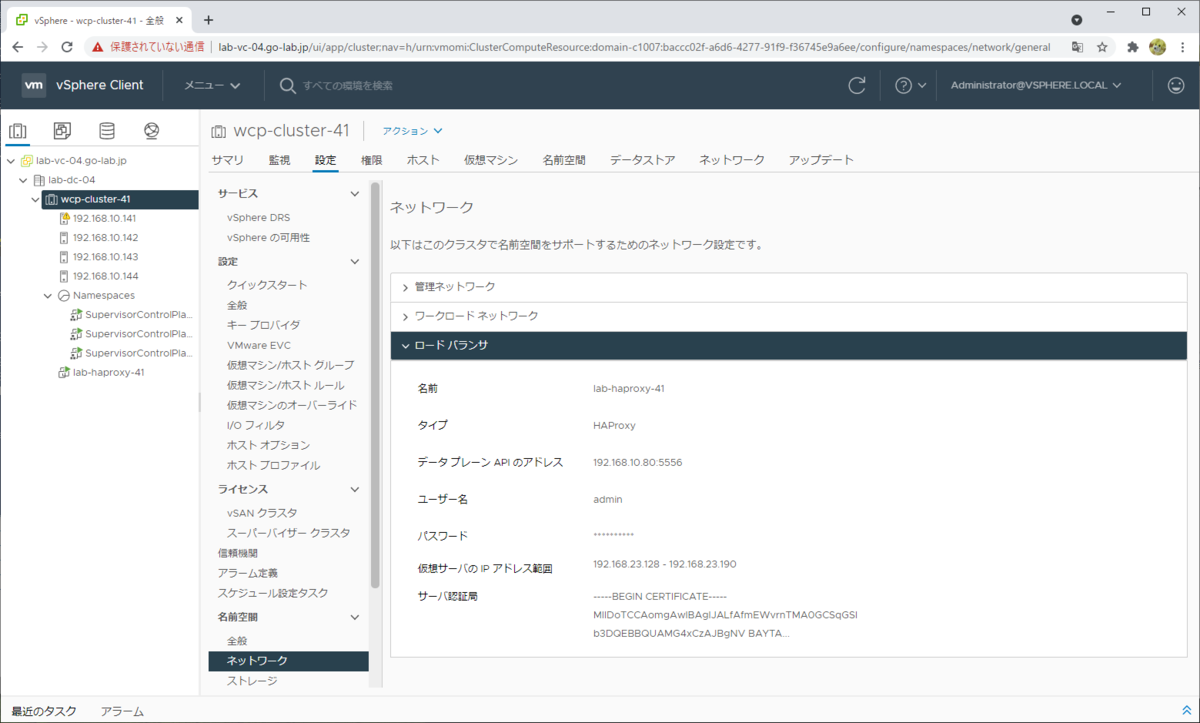The width and height of the screenshot is (1200, 723).
Task: Open アクション dropdown
Action: (412, 131)
